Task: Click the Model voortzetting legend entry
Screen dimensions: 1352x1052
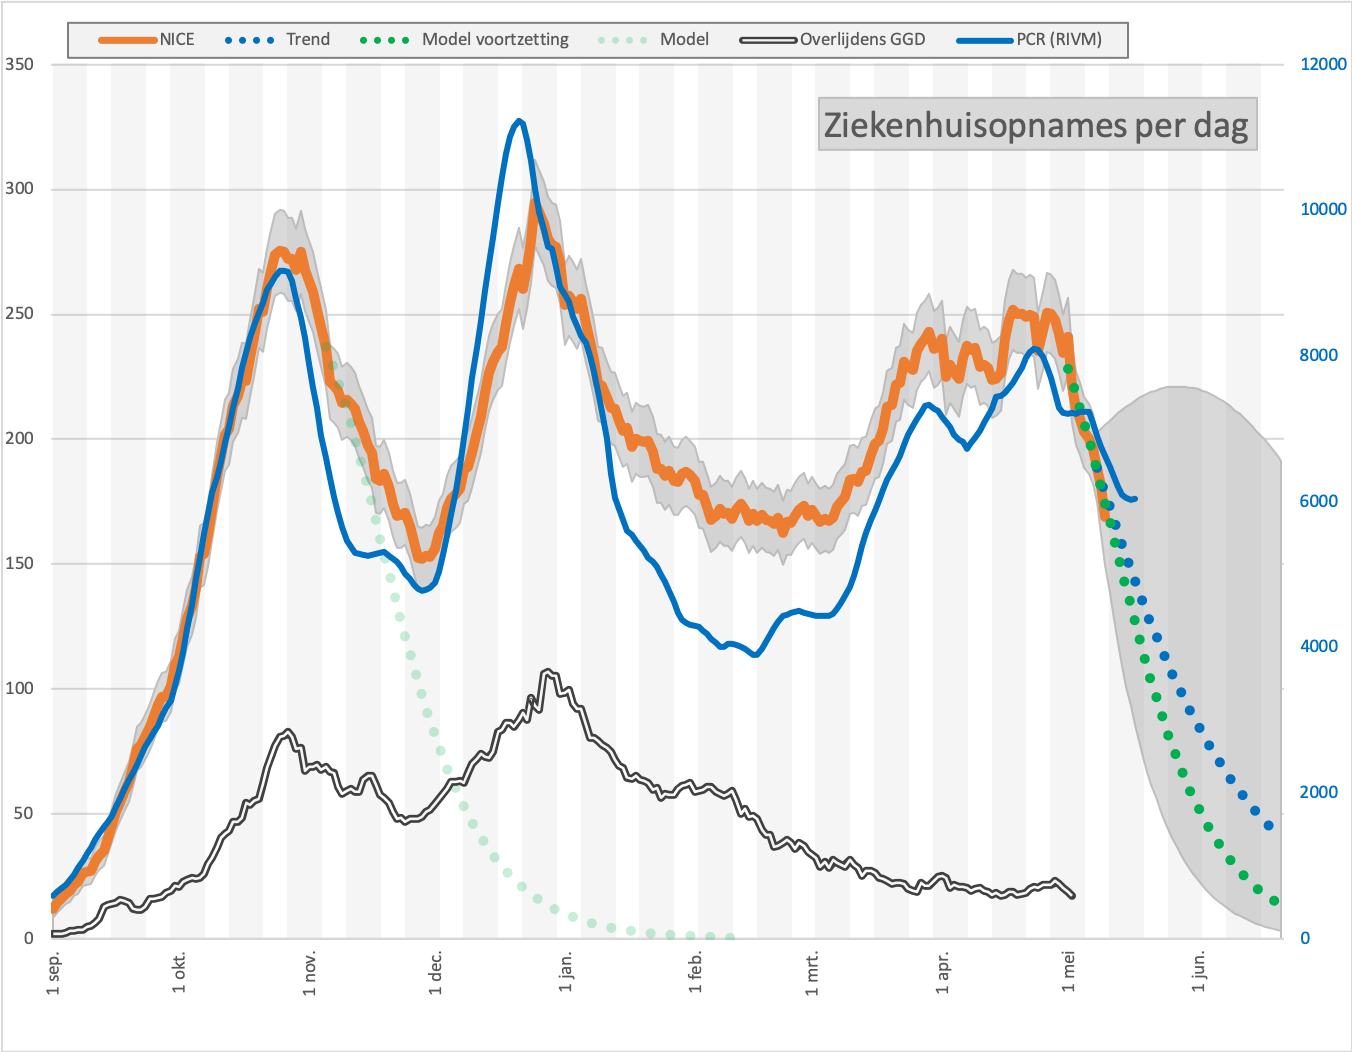Action: click(465, 40)
